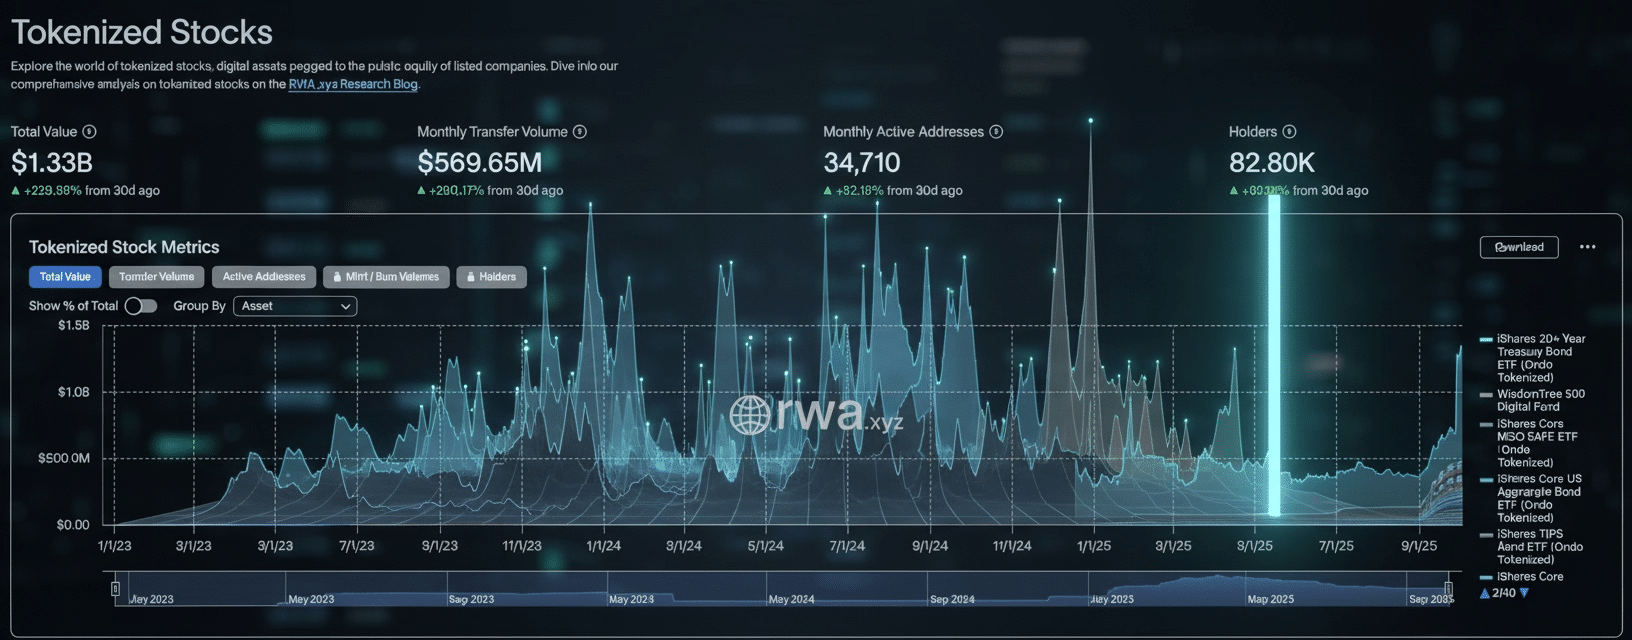Click the info icon next to Holders
The image size is (1632, 640).
(1290, 132)
